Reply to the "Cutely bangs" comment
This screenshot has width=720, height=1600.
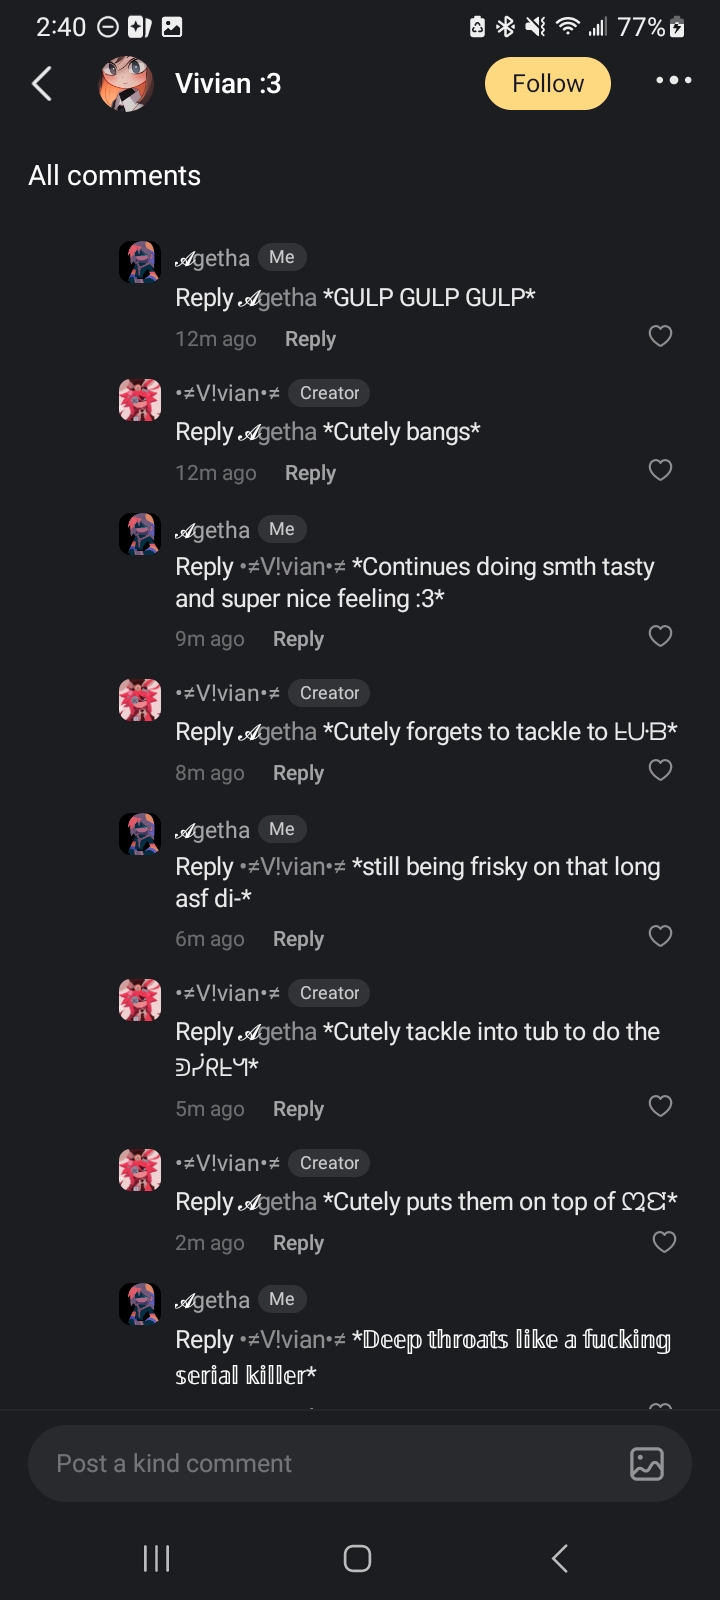point(310,473)
